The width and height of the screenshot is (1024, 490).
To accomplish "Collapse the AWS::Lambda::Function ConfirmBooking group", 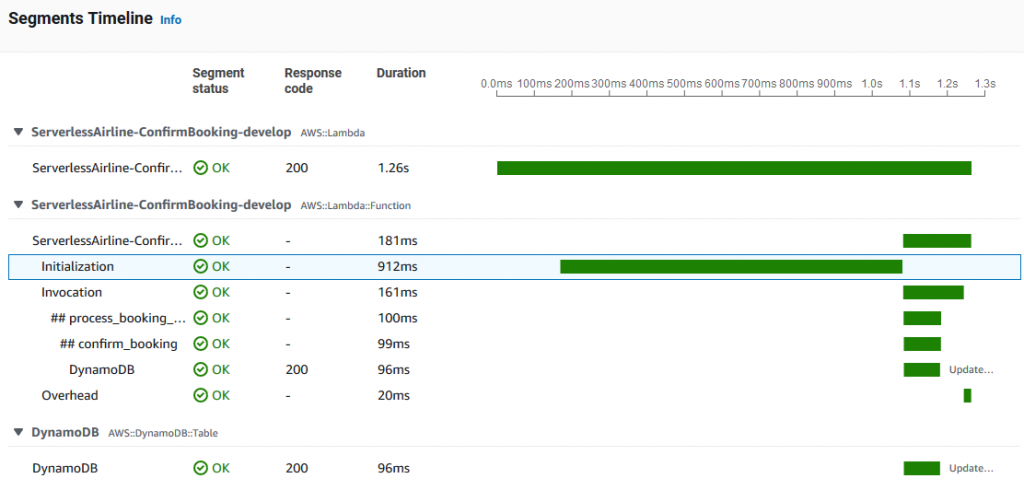I will [18, 205].
